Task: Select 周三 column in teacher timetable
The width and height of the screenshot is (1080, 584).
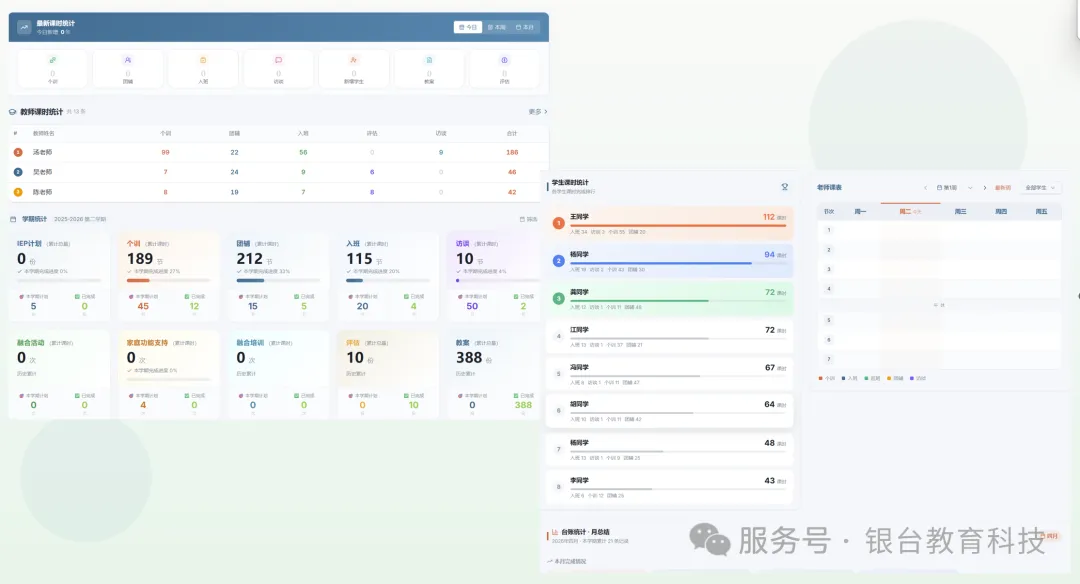Action: [960, 211]
